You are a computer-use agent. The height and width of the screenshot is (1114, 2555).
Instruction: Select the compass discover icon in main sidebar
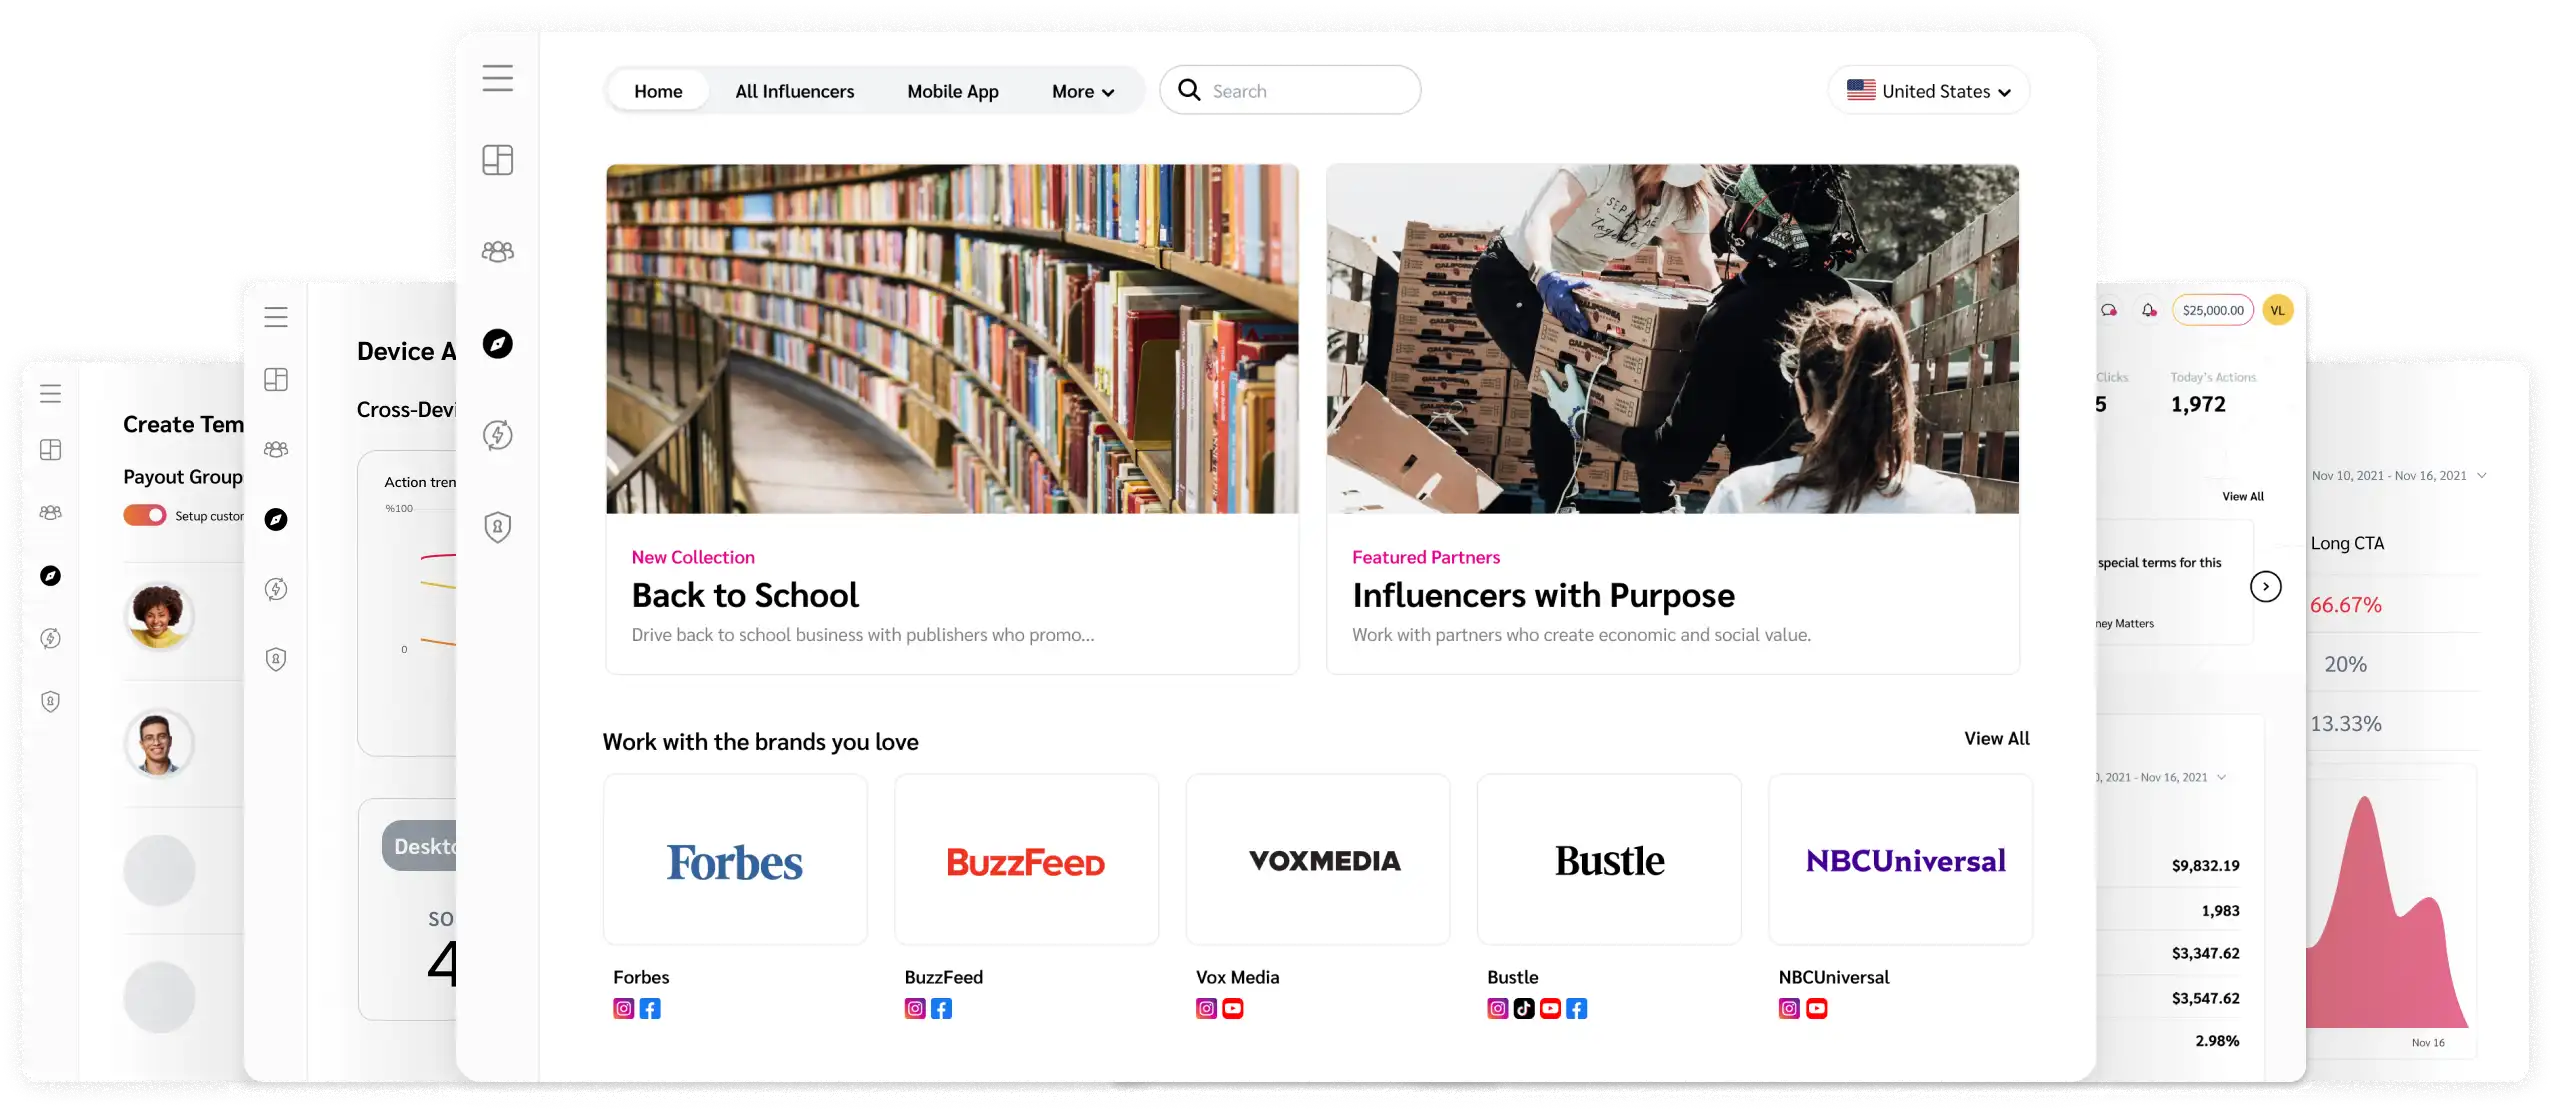[x=497, y=344]
